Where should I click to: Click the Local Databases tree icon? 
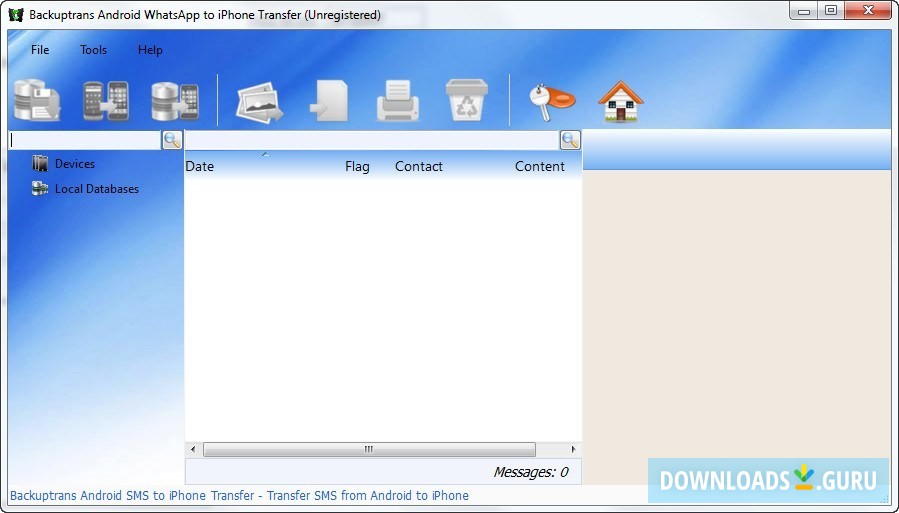click(40, 189)
